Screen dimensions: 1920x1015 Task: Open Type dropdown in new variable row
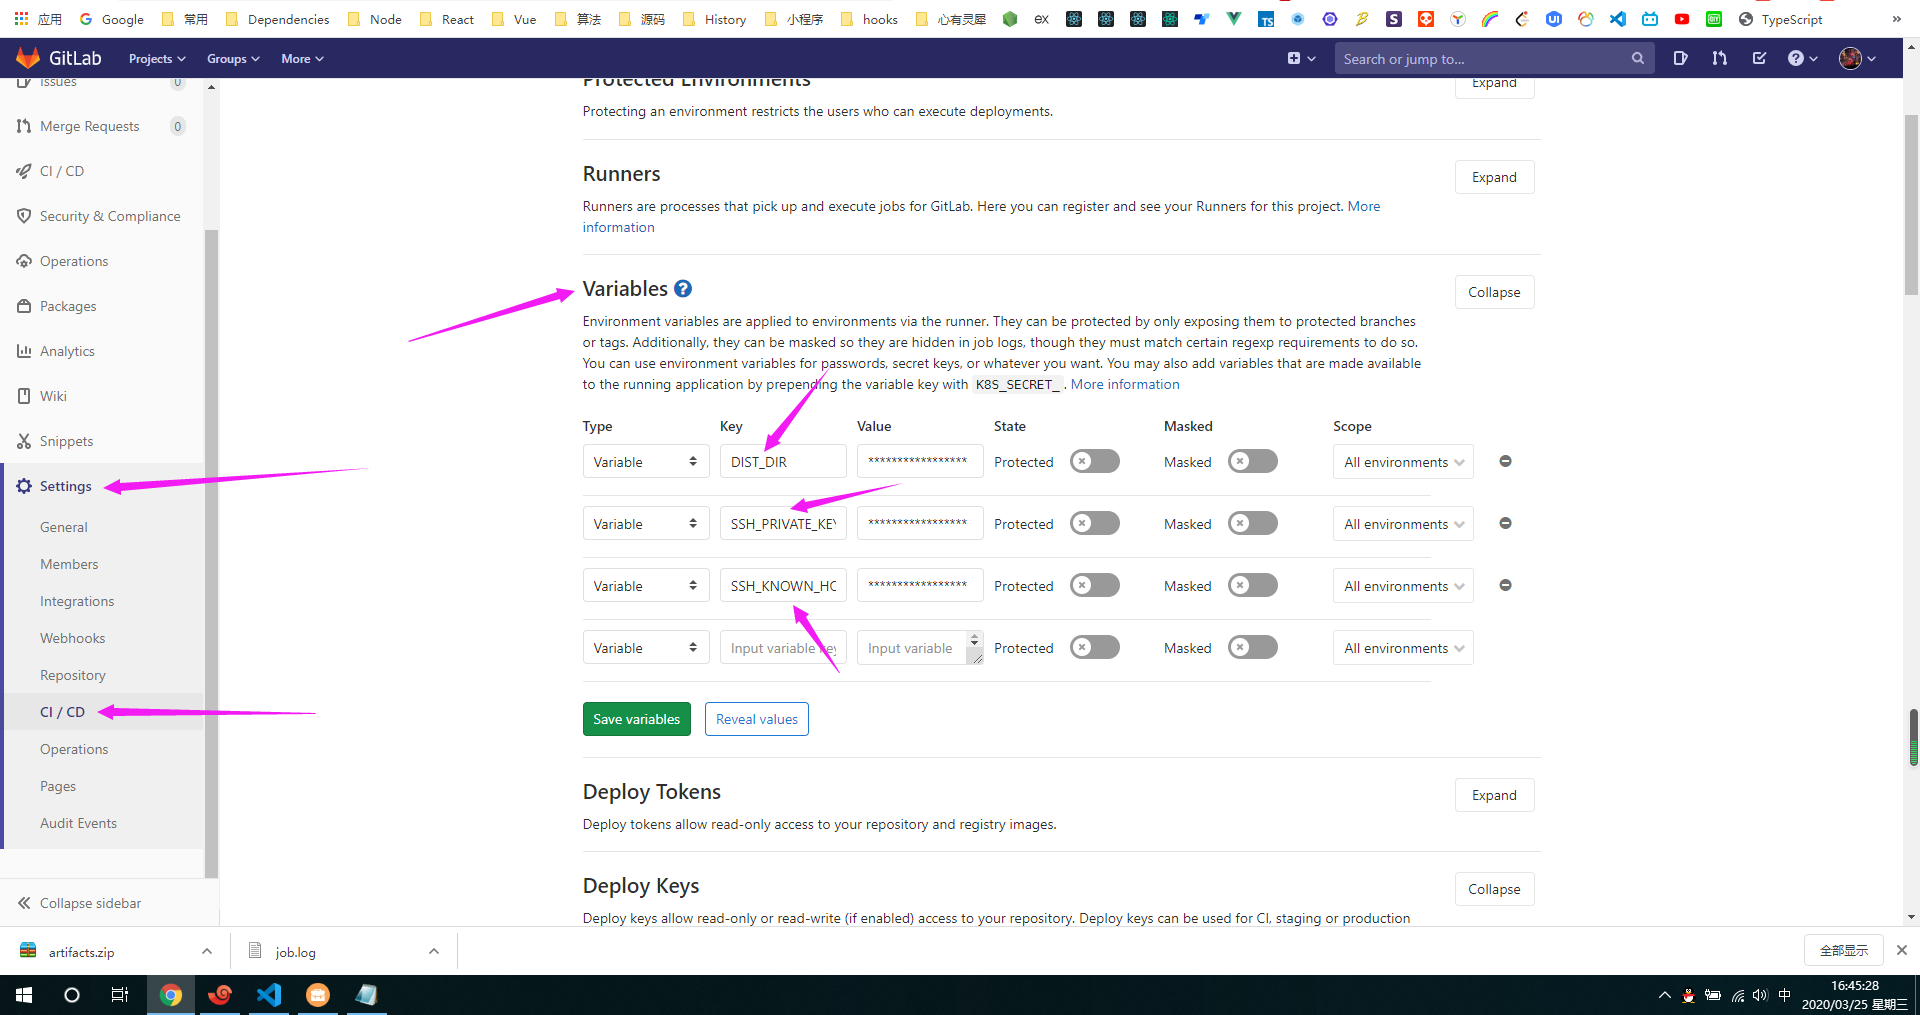pyautogui.click(x=646, y=647)
